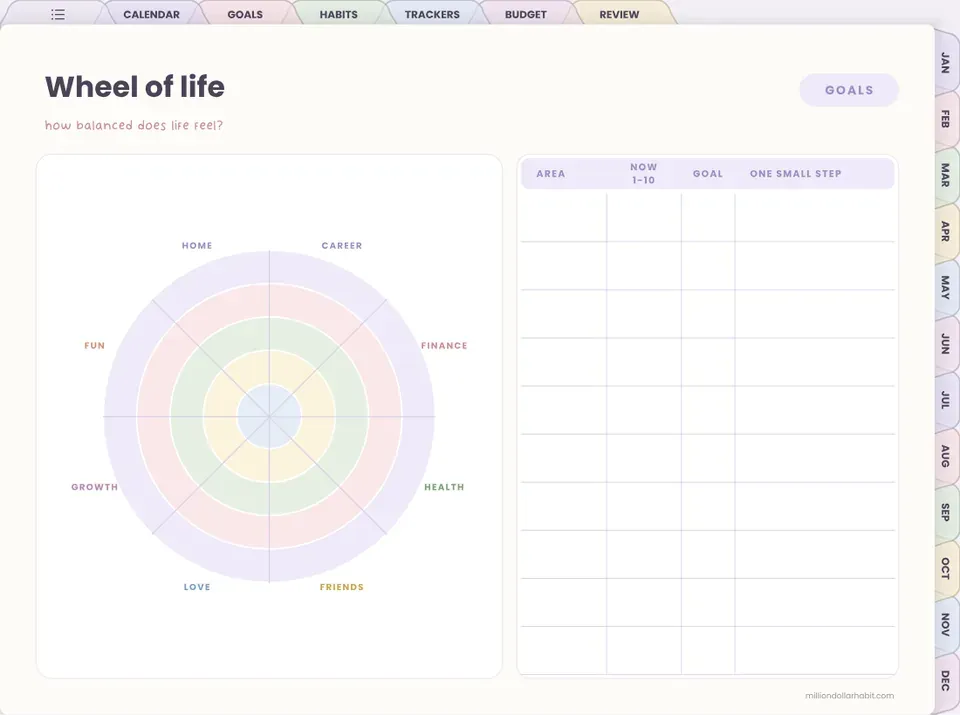This screenshot has height=715, width=960.
Task: Open the index list icon tab
Action: (58, 14)
